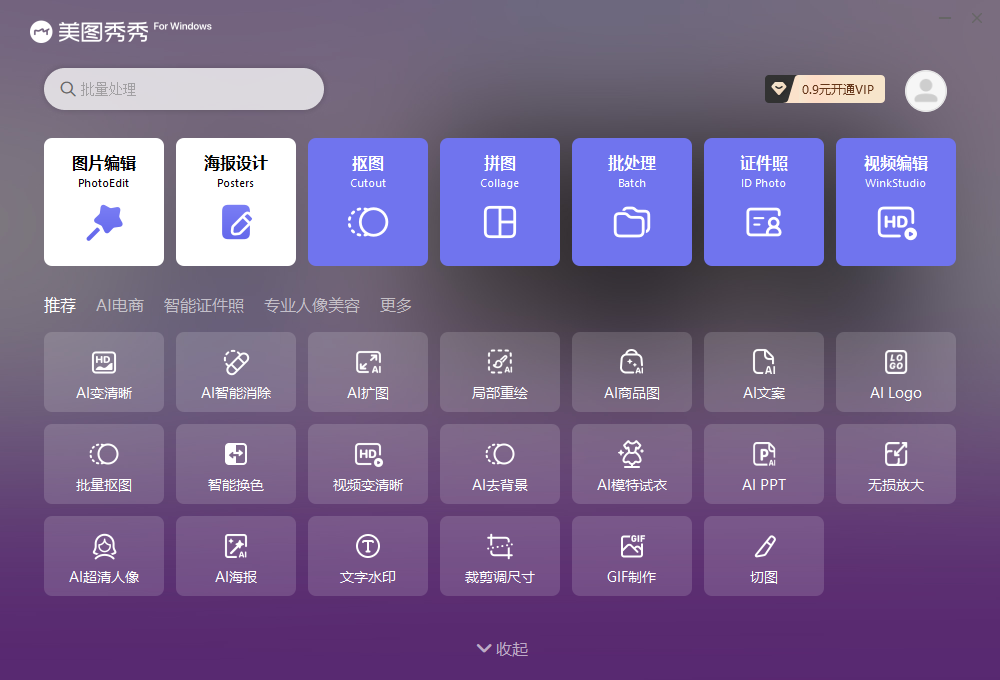Open the 证件照 ID Photo tool
The width and height of the screenshot is (1000, 680).
(763, 201)
